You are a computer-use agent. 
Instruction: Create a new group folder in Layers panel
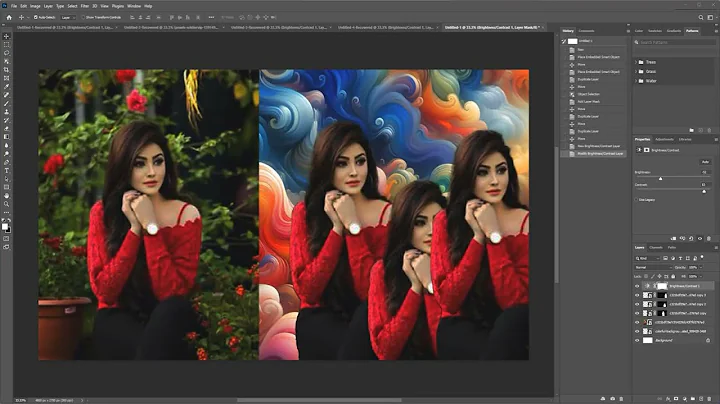[x=693, y=399]
